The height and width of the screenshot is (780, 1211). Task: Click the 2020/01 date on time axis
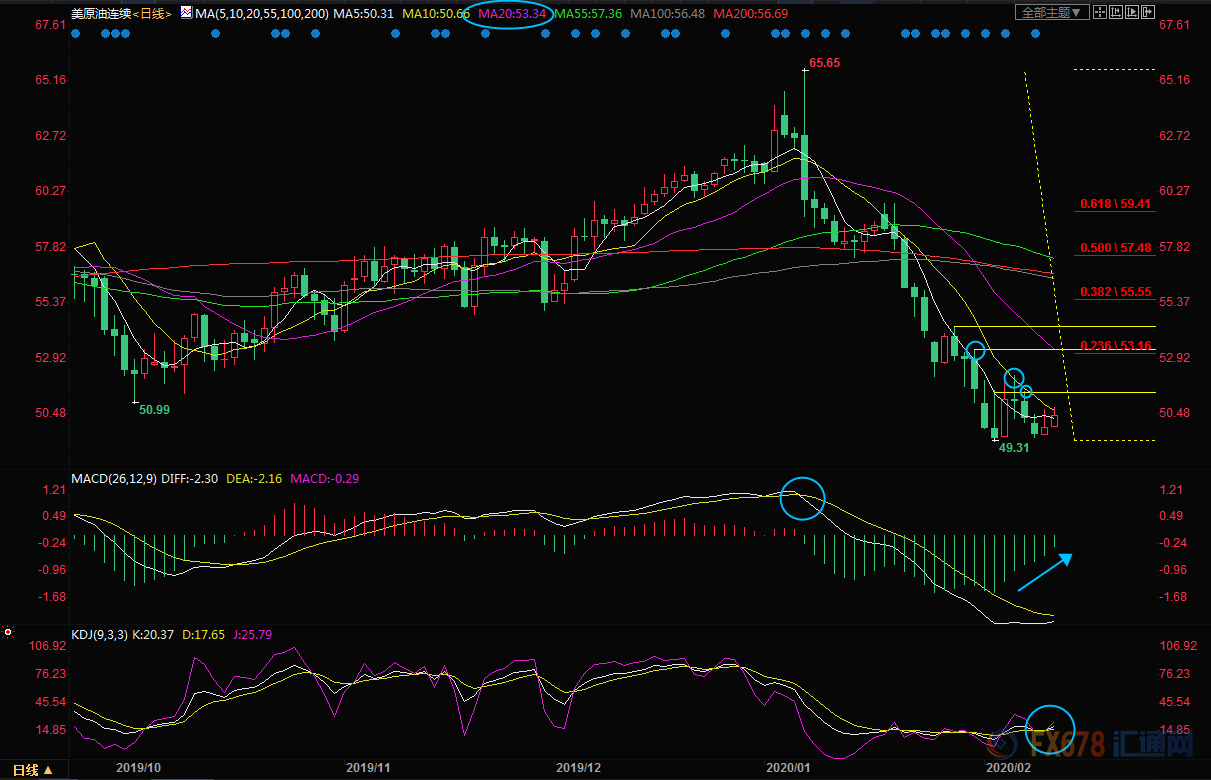pyautogui.click(x=786, y=768)
